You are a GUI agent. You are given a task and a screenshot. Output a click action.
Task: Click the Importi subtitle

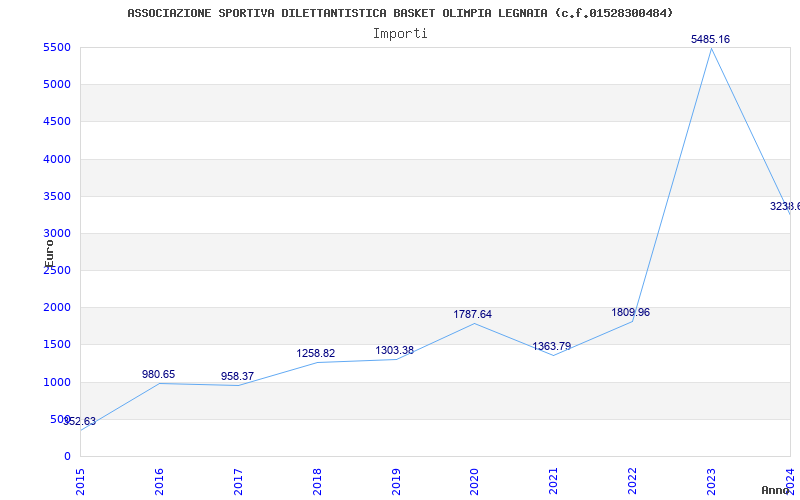coord(400,34)
